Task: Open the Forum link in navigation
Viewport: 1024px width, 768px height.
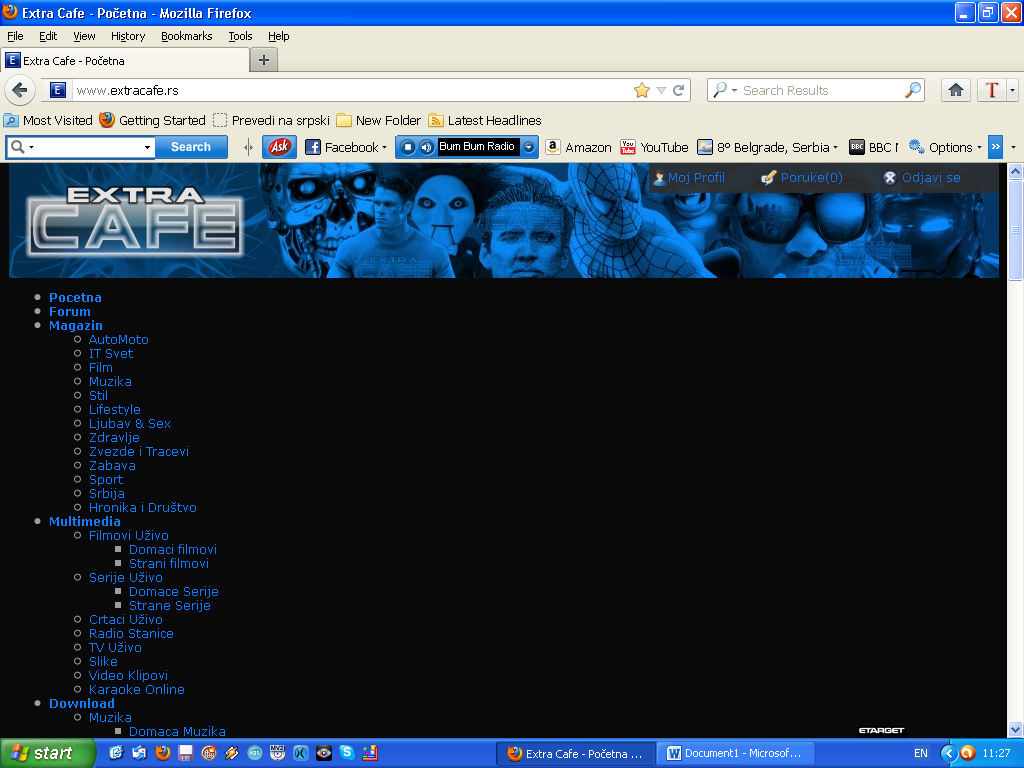Action: pos(69,312)
